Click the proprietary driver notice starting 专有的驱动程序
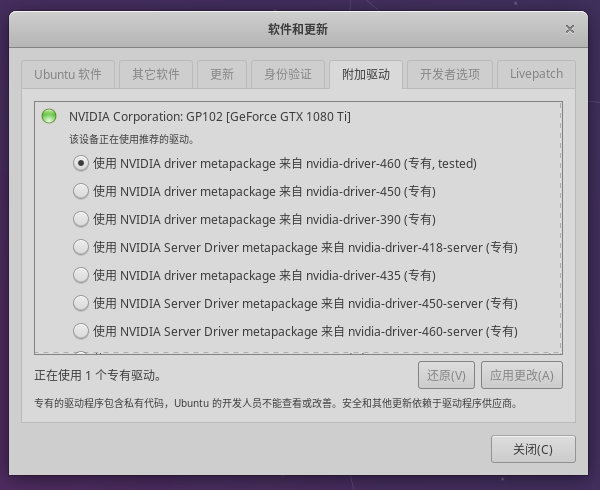 [x=277, y=403]
